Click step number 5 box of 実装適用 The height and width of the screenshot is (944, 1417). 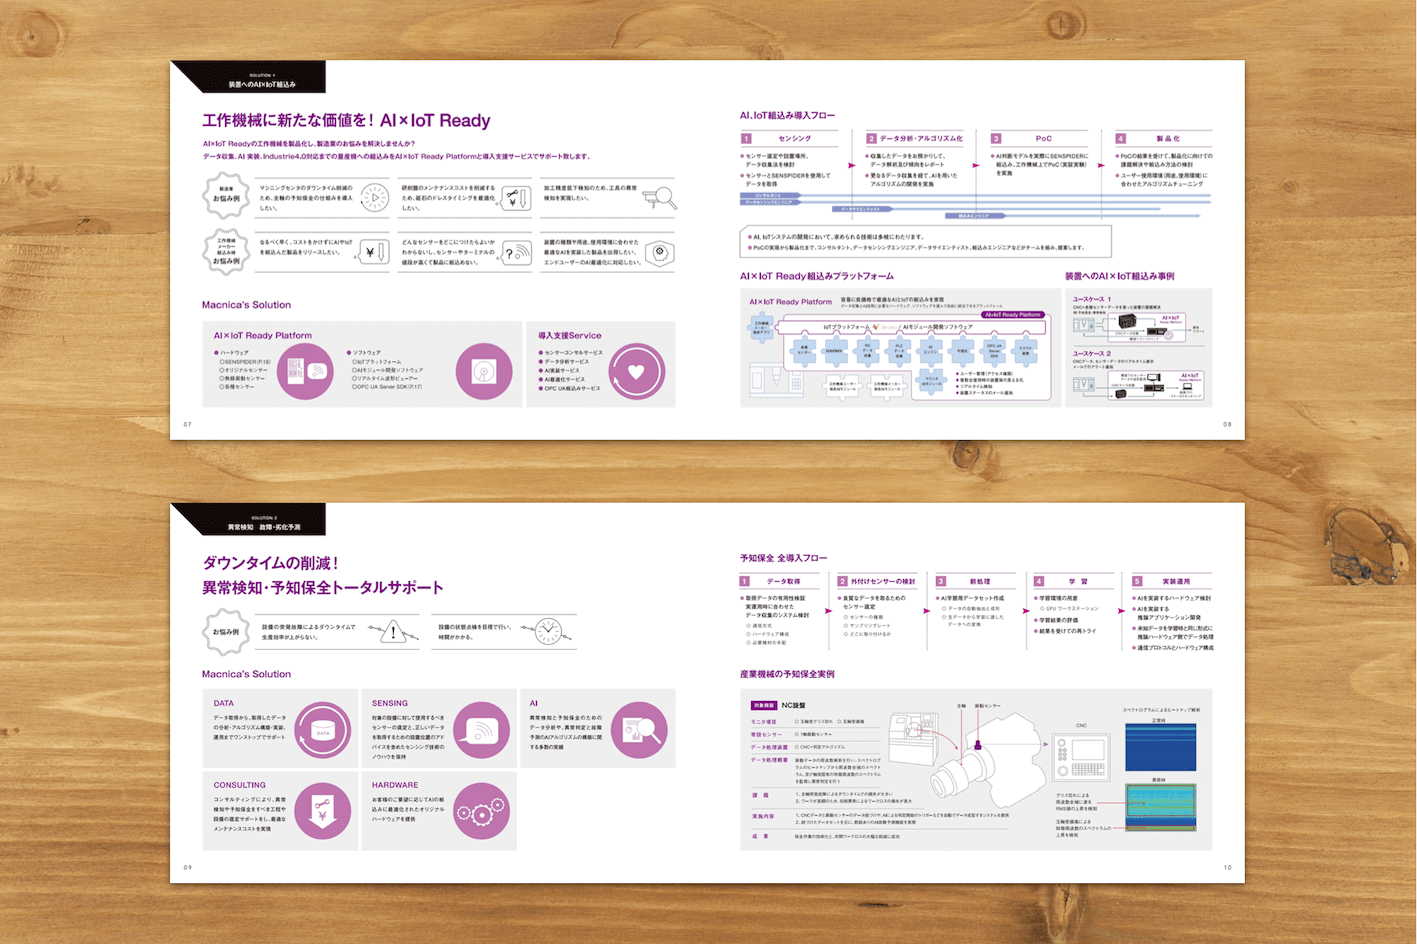point(1137,581)
